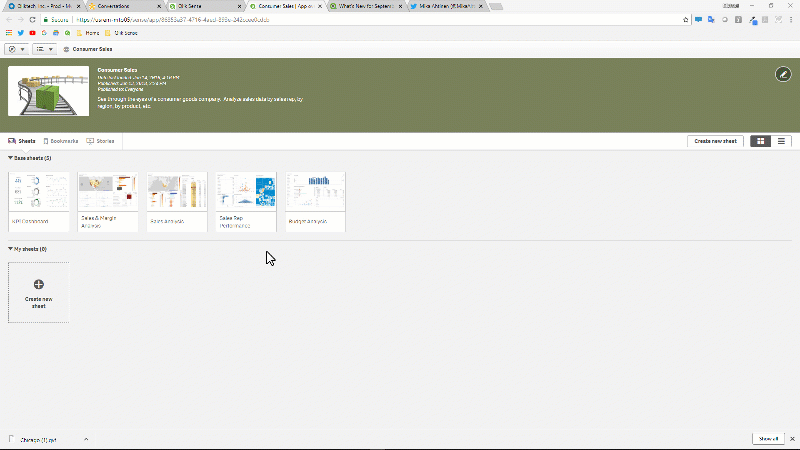This screenshot has height=450, width=800.
Task: Switch to the Conversations browser tab
Action: 122,6
